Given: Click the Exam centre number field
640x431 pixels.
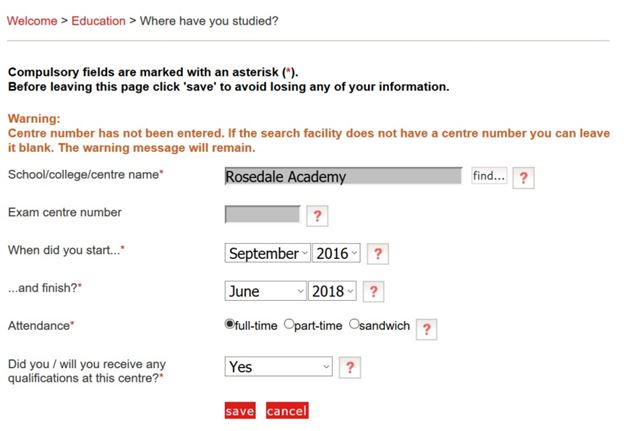Looking at the screenshot, I should [x=262, y=214].
